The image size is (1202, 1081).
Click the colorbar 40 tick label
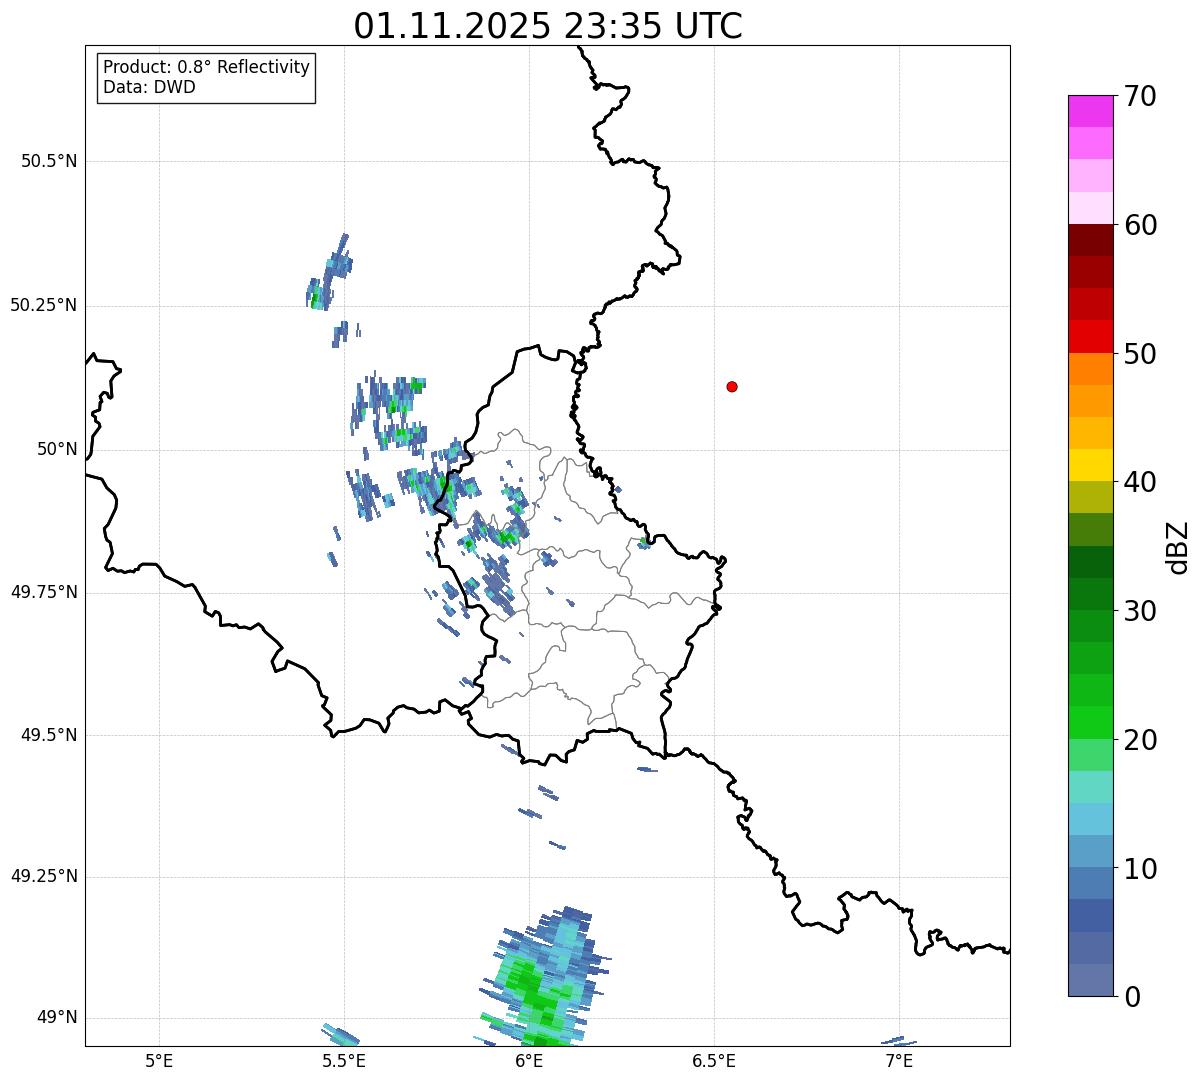[1140, 482]
